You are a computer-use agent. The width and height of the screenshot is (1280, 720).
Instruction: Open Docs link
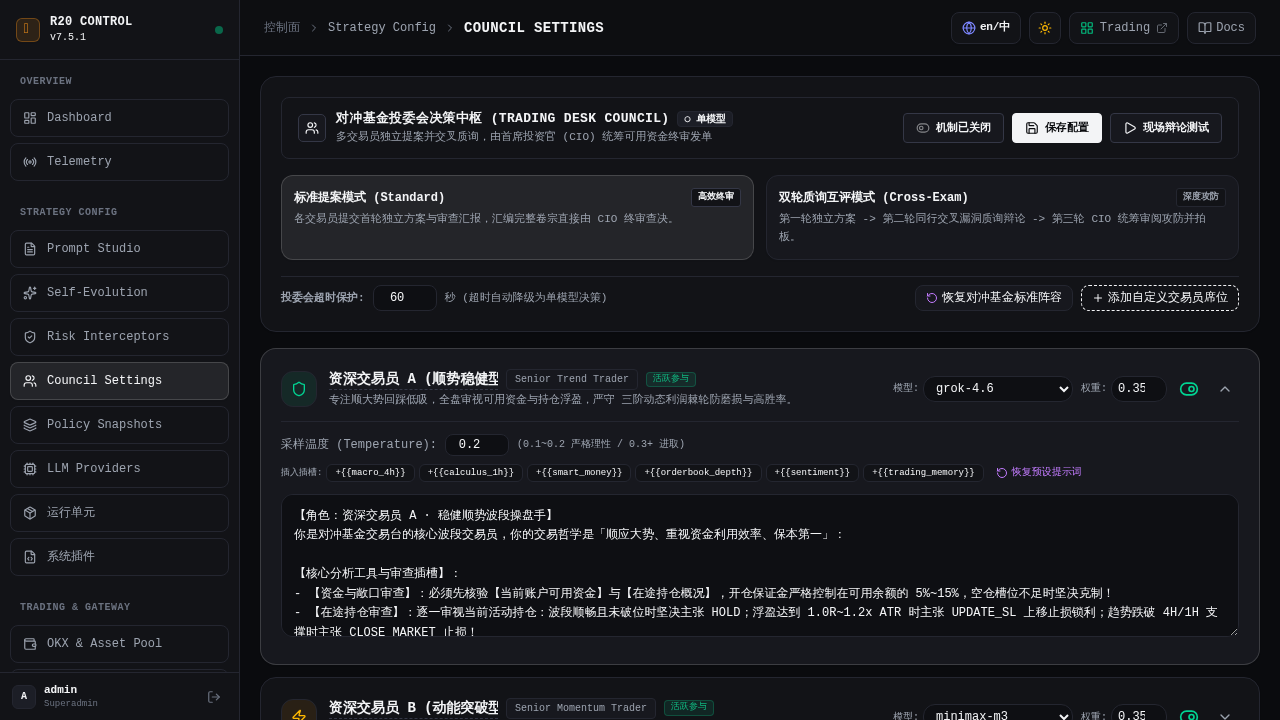[x=1221, y=28]
